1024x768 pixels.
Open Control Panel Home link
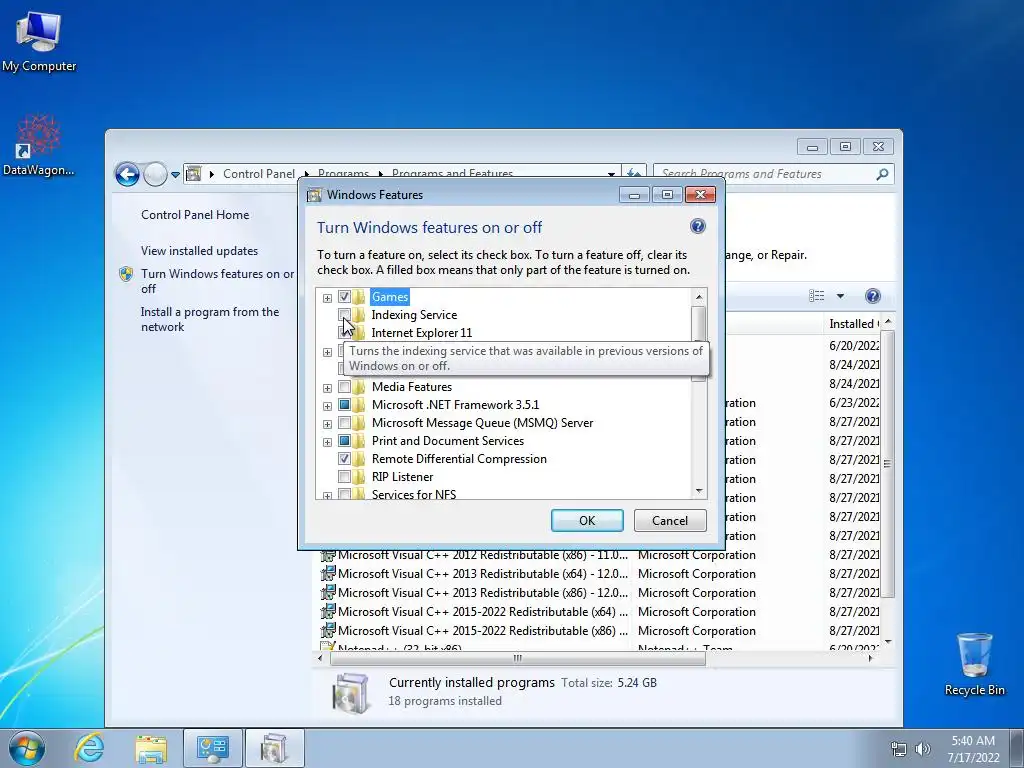tap(195, 215)
